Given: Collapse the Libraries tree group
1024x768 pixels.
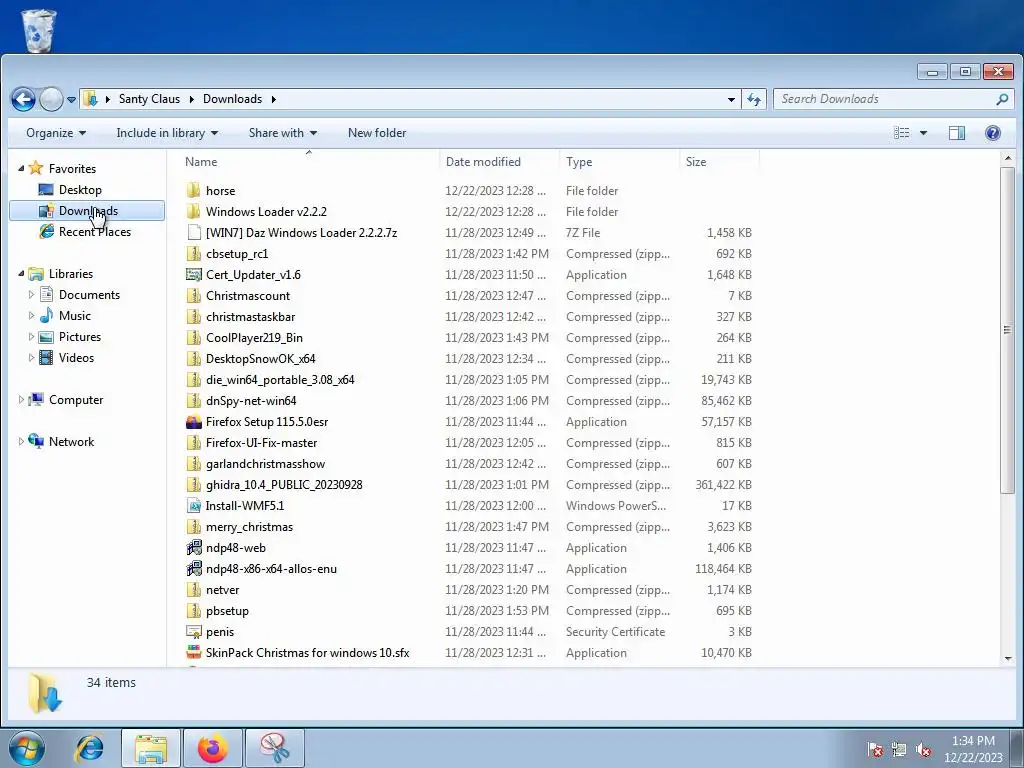Looking at the screenshot, I should 21,274.
